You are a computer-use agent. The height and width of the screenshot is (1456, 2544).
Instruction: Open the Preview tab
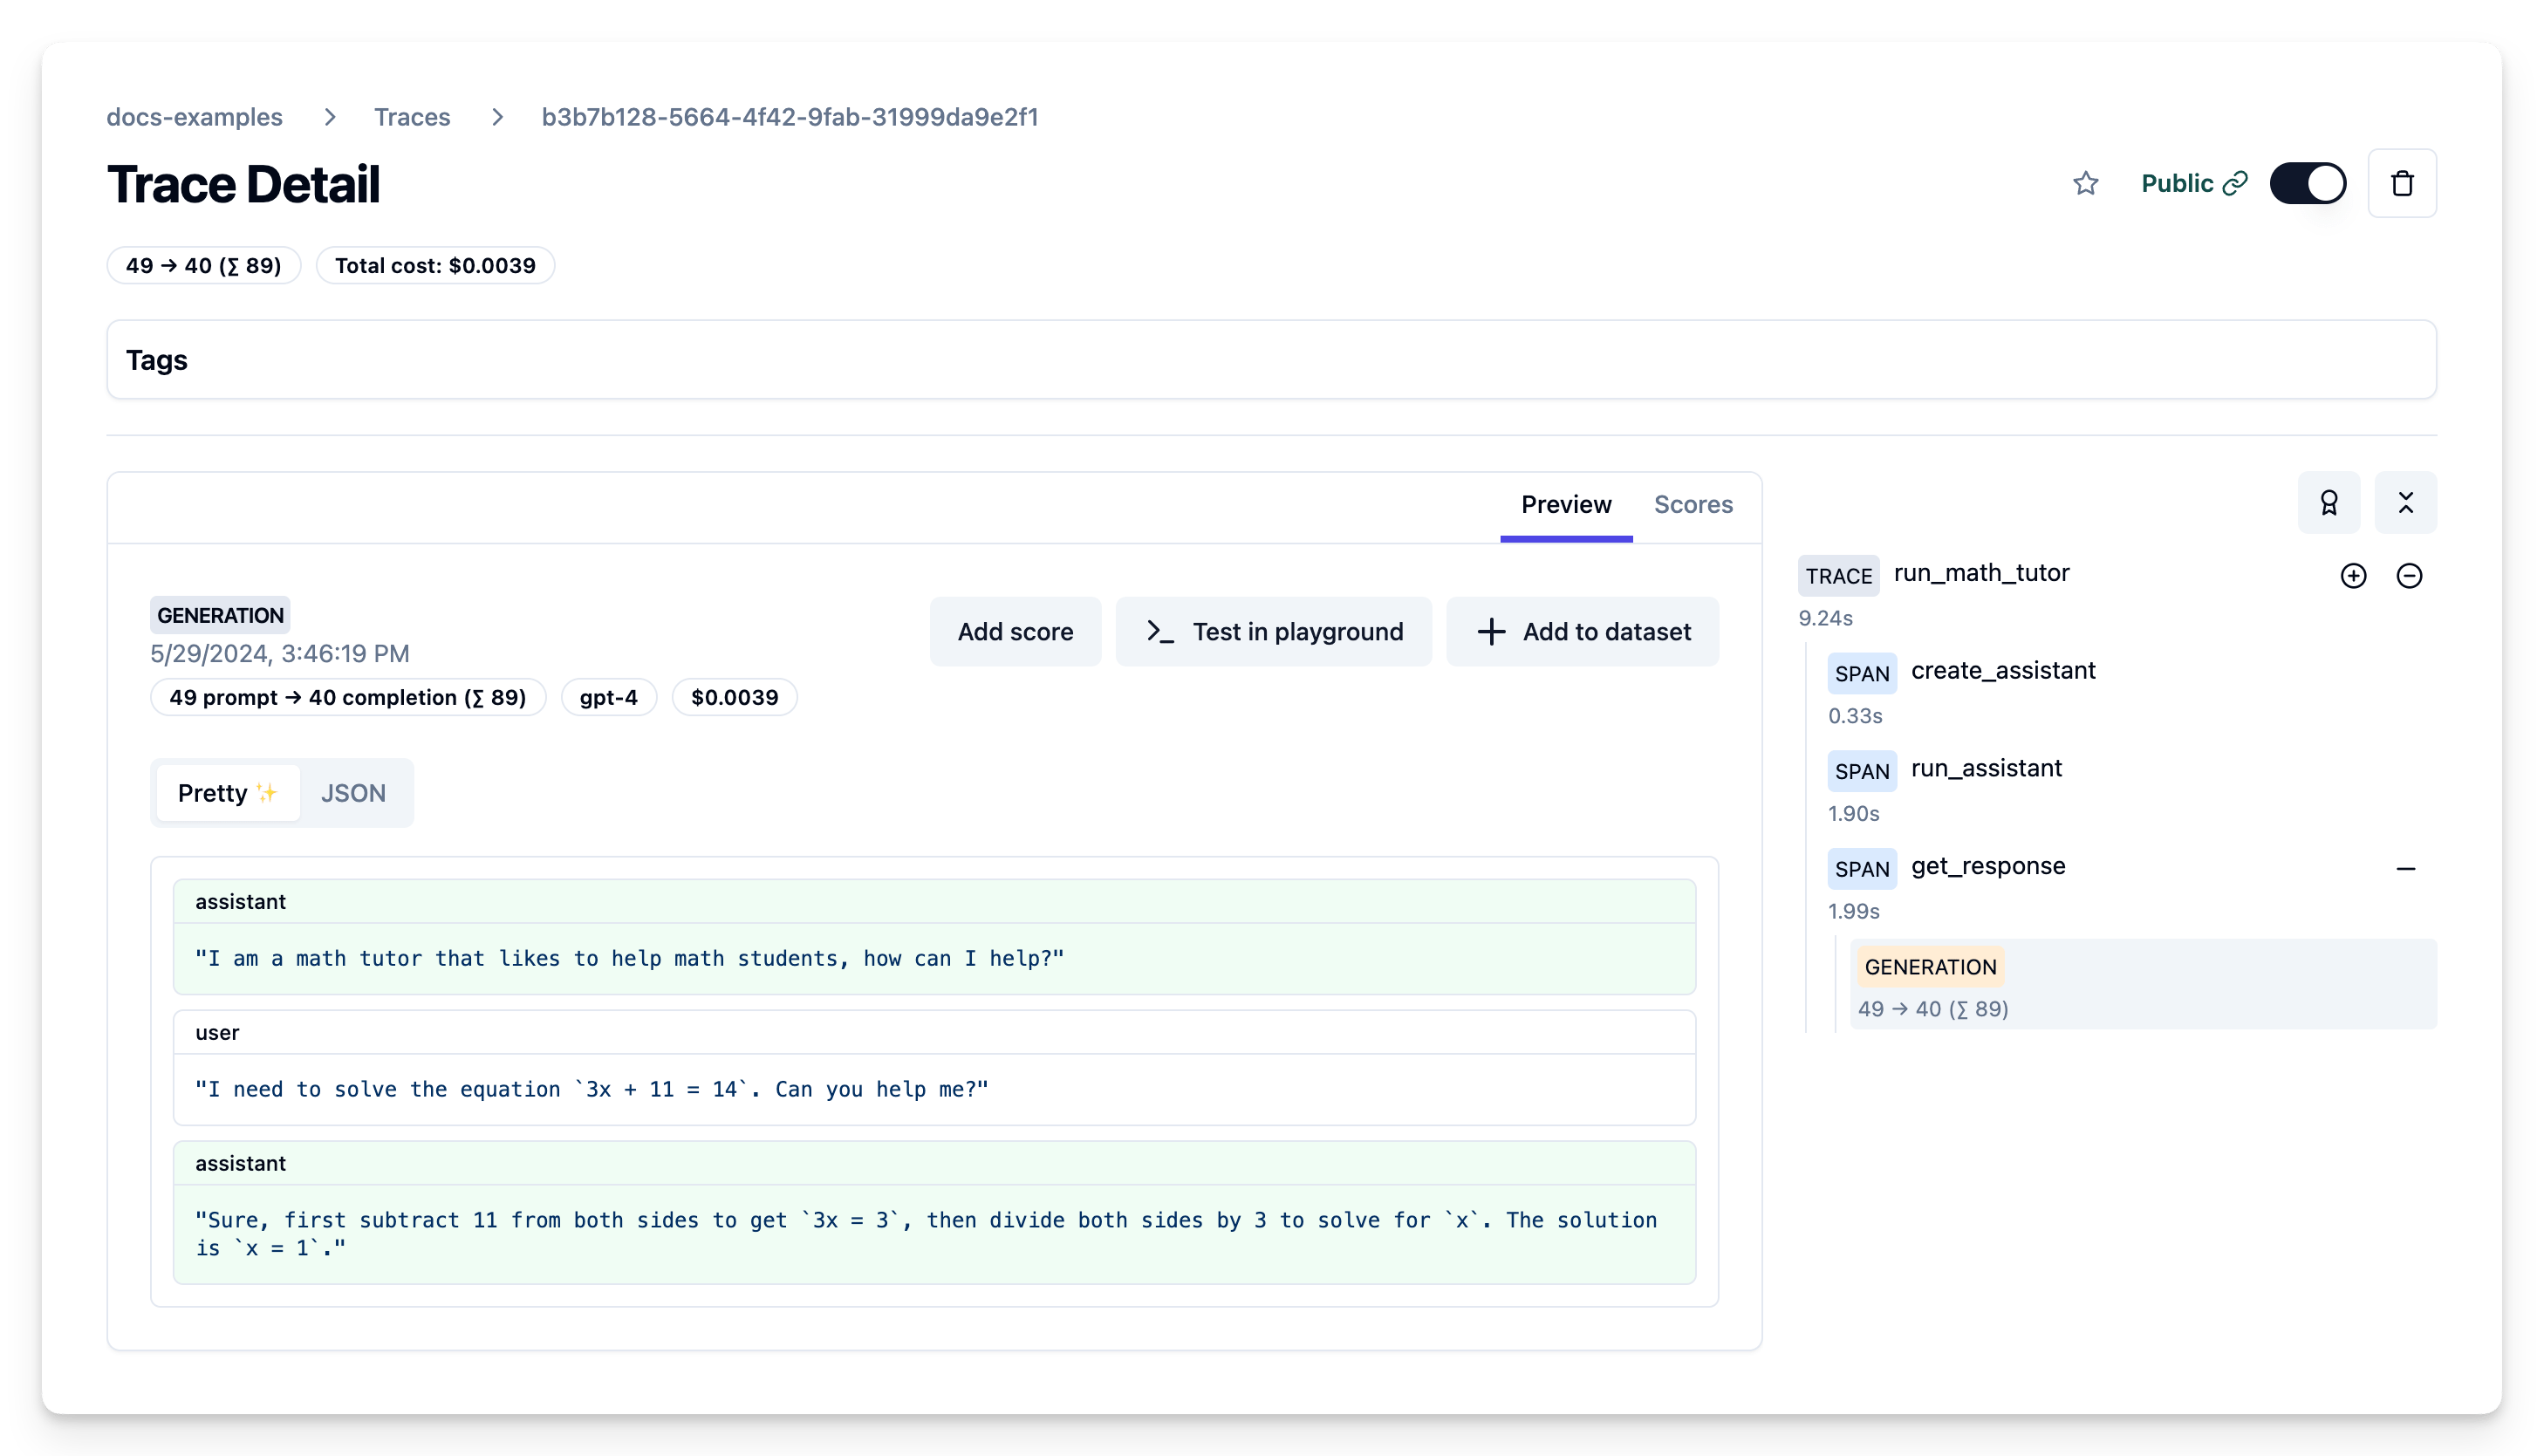point(1565,504)
